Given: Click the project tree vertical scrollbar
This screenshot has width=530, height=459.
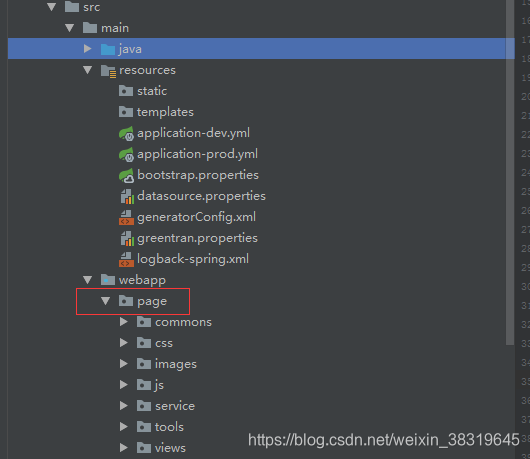Looking at the screenshot, I should pyautogui.click(x=510, y=172).
